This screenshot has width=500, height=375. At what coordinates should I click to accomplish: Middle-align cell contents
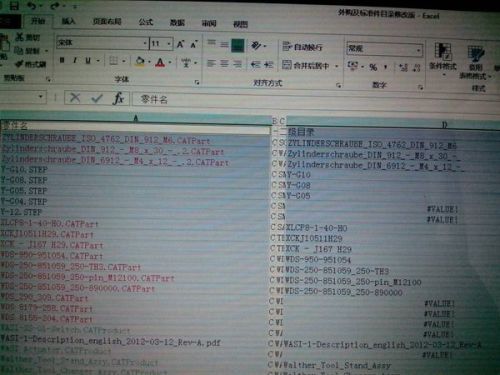(224, 44)
